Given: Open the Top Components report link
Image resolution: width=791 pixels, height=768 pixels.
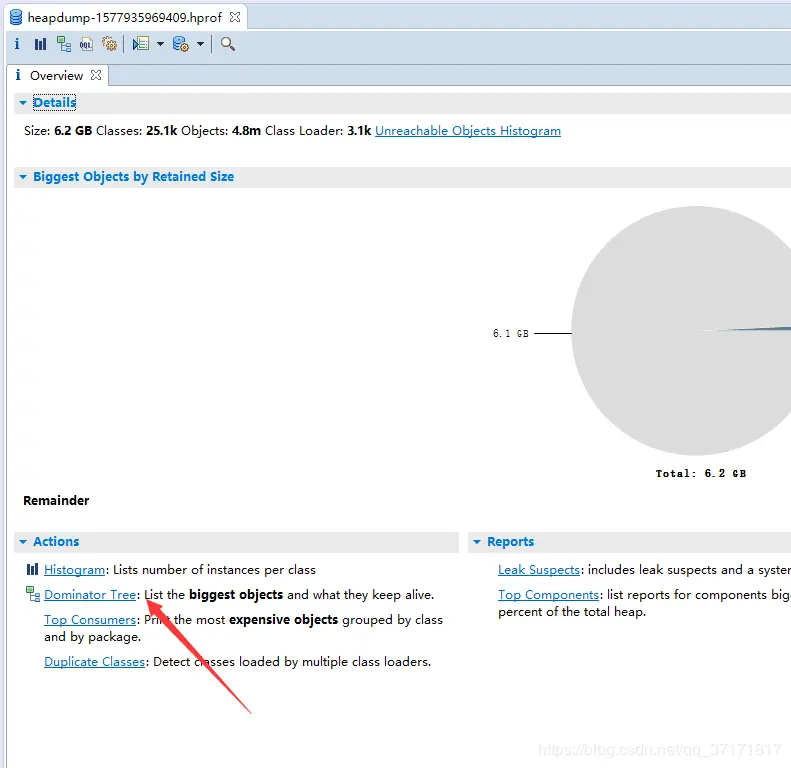Looking at the screenshot, I should pos(548,595).
